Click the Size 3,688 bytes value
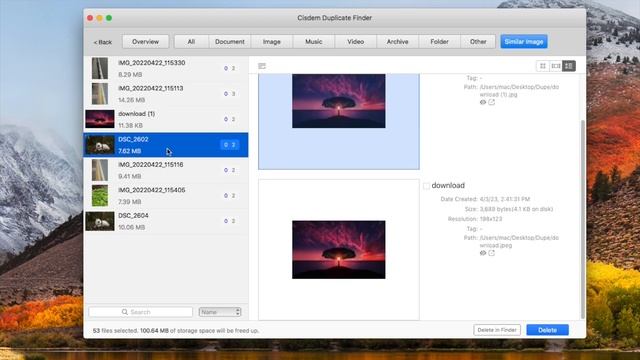 [516, 209]
